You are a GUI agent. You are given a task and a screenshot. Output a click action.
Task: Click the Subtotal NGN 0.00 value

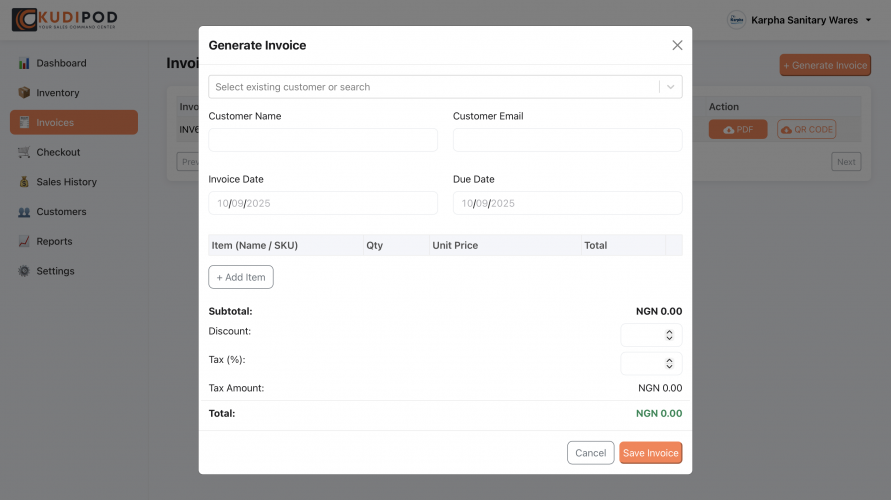659,311
